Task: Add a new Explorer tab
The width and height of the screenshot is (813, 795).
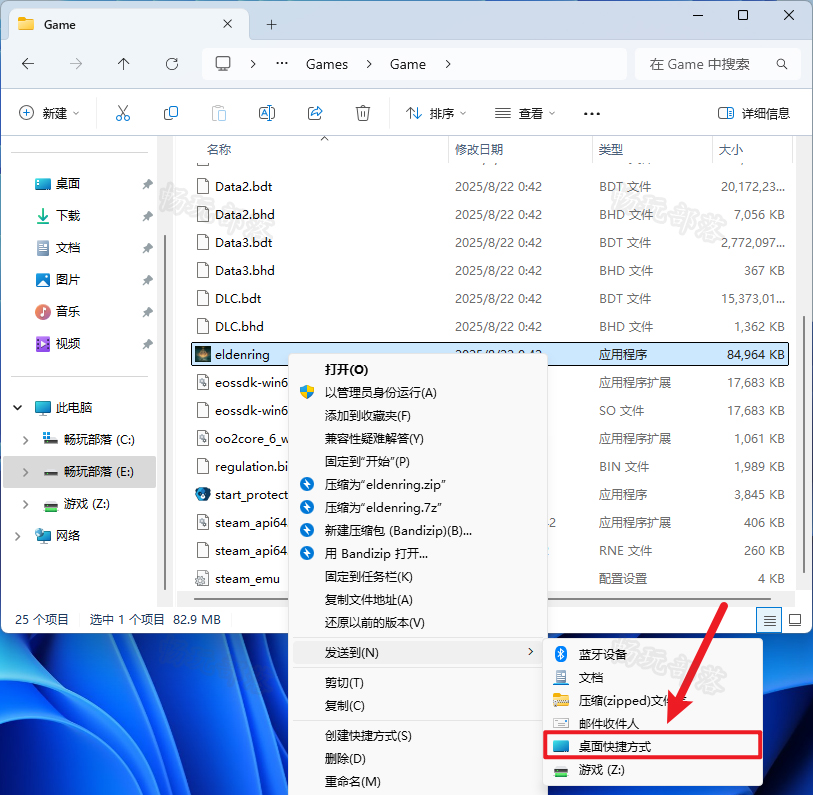Action: tap(271, 24)
